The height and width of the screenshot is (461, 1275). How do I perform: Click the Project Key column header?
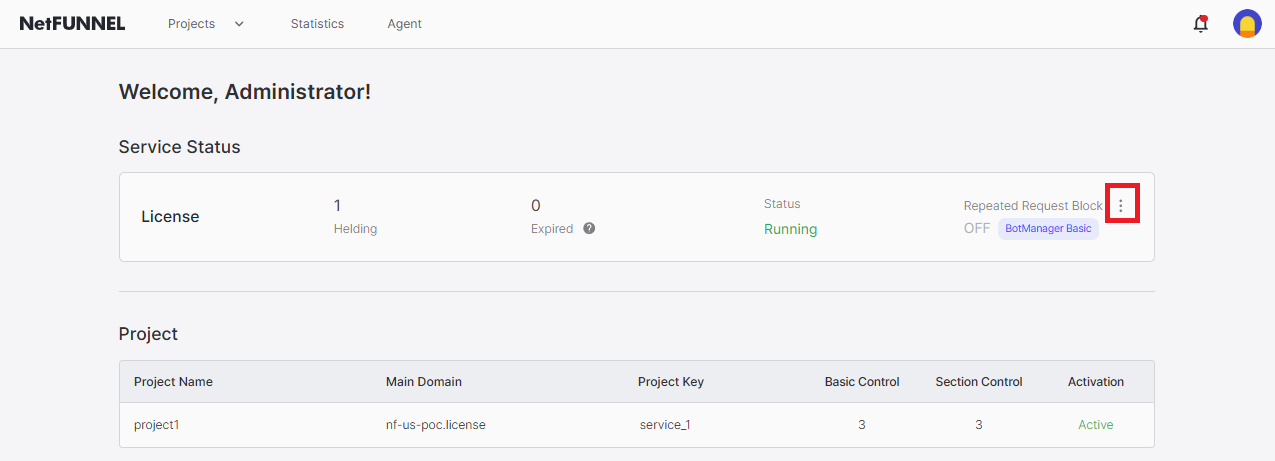(671, 382)
